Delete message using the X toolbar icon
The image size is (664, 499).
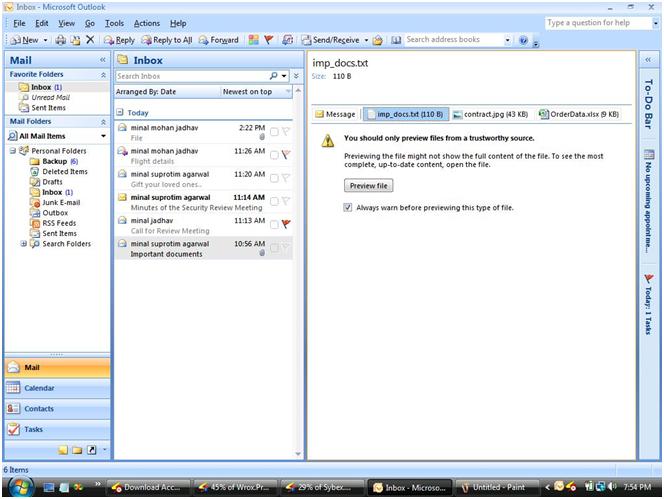click(x=90, y=40)
